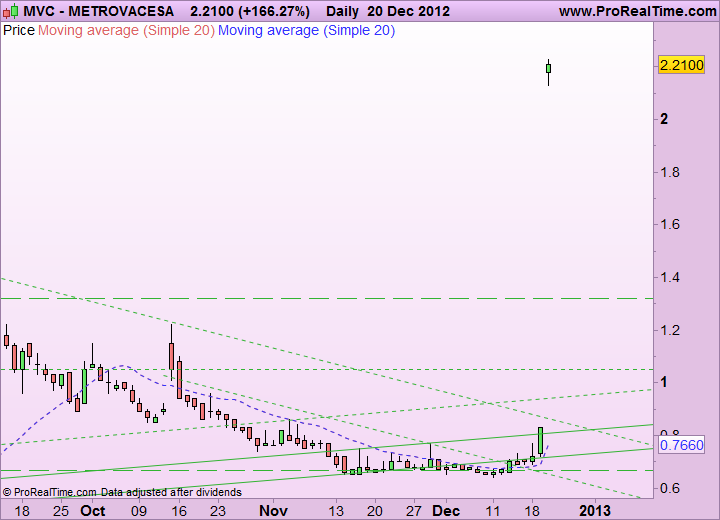Click the Dec label on time axis

446,511
